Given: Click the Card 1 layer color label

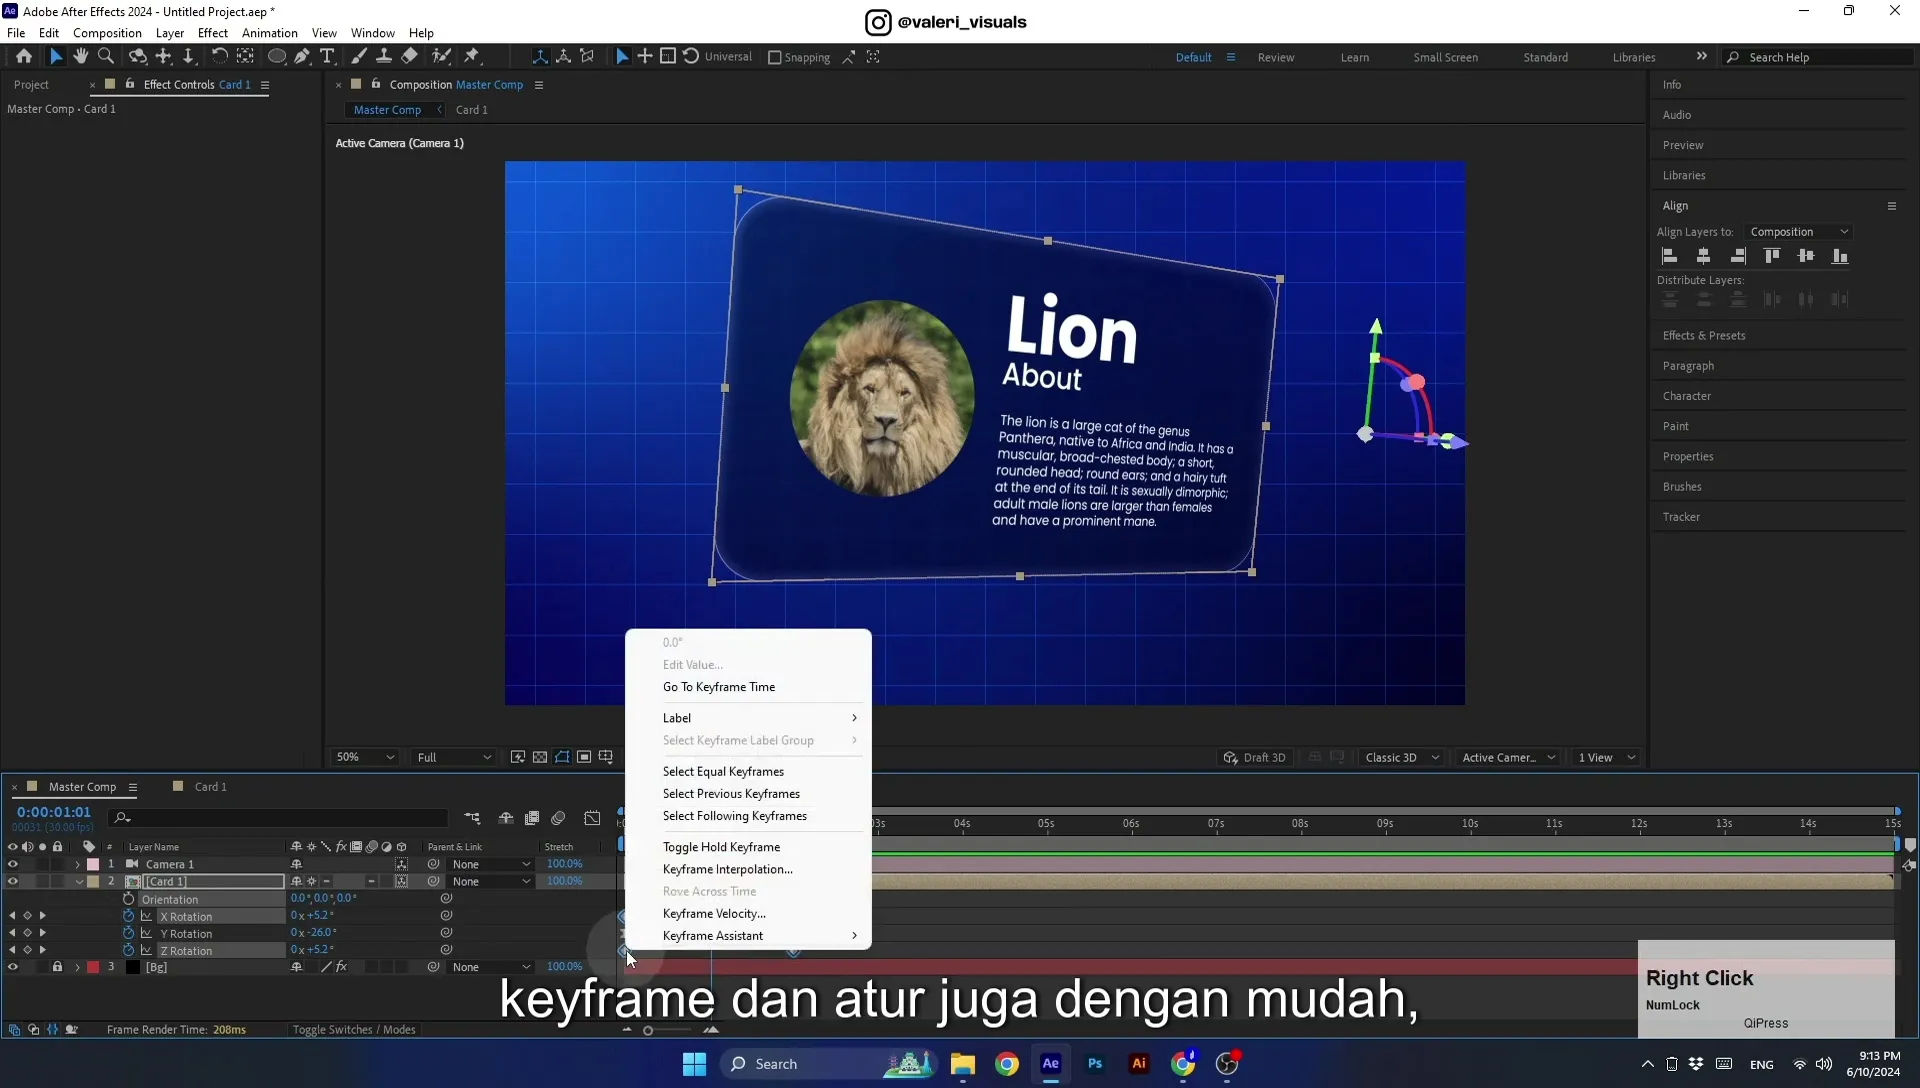Looking at the screenshot, I should [x=93, y=881].
